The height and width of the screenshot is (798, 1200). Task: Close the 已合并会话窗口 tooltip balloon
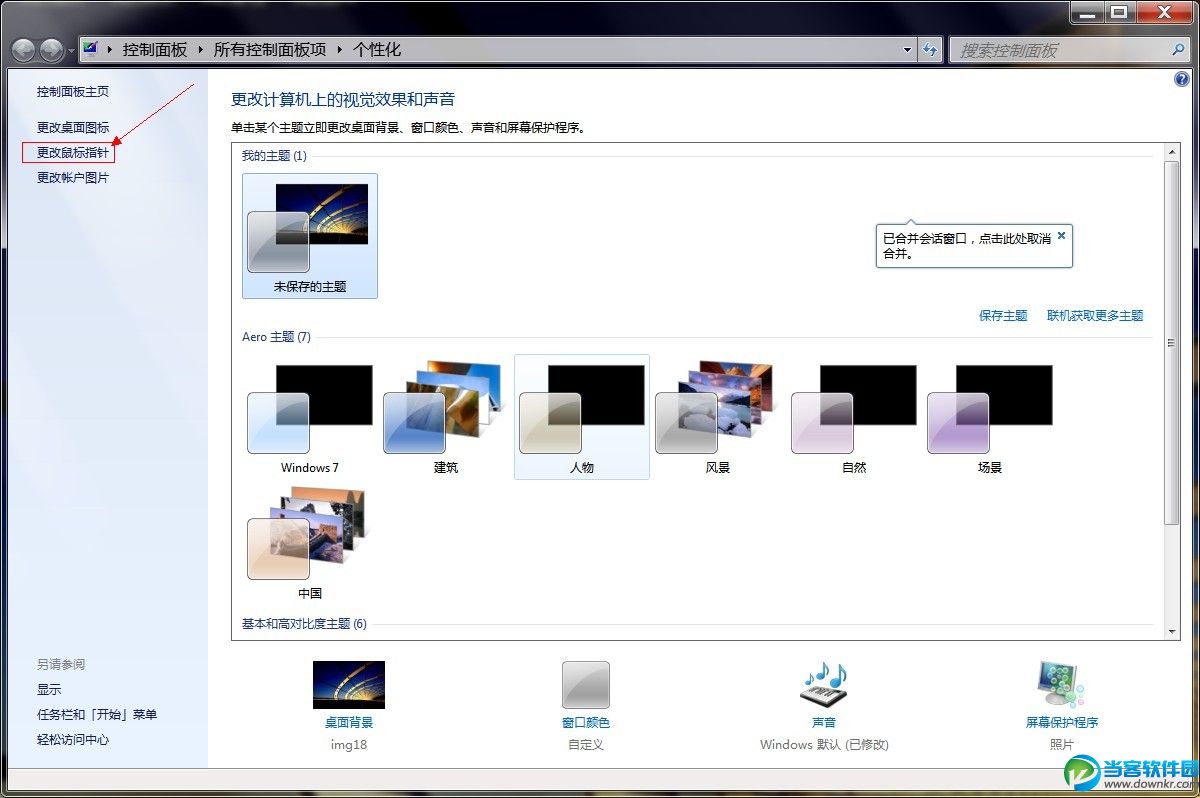pyautogui.click(x=1061, y=236)
